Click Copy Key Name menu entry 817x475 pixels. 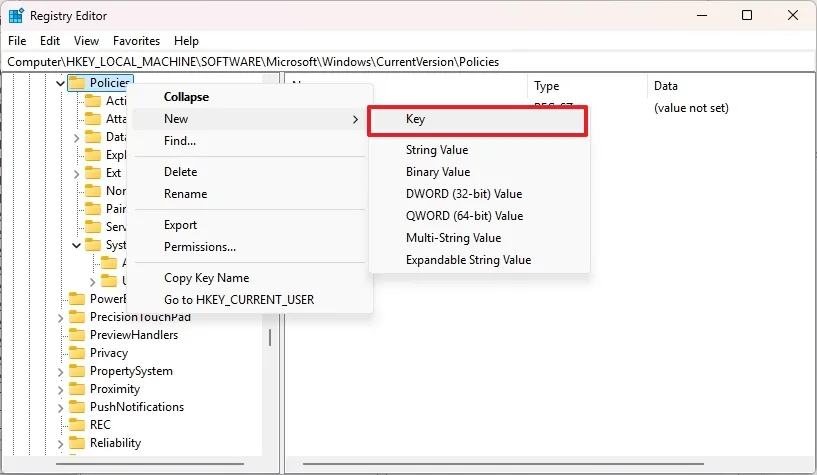click(x=207, y=278)
